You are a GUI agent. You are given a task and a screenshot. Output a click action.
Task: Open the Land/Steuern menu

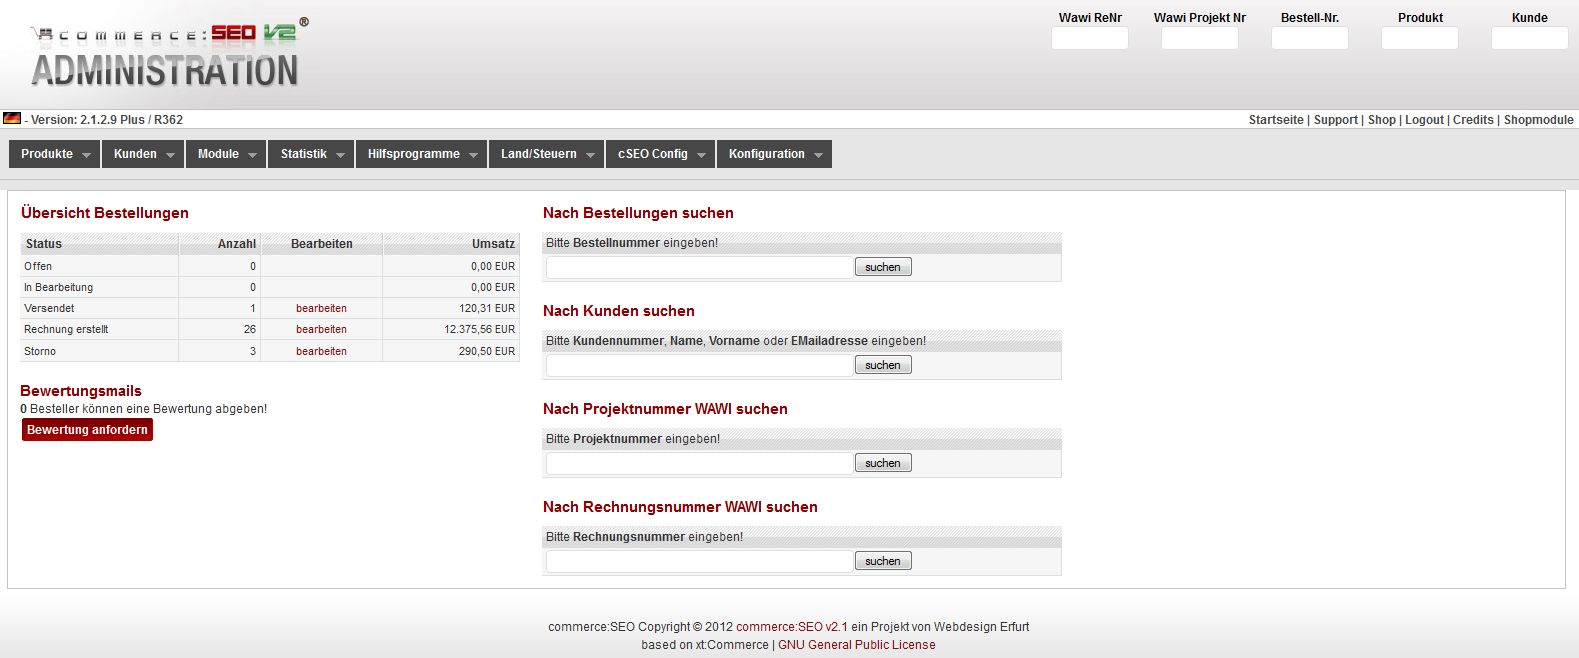pos(547,154)
